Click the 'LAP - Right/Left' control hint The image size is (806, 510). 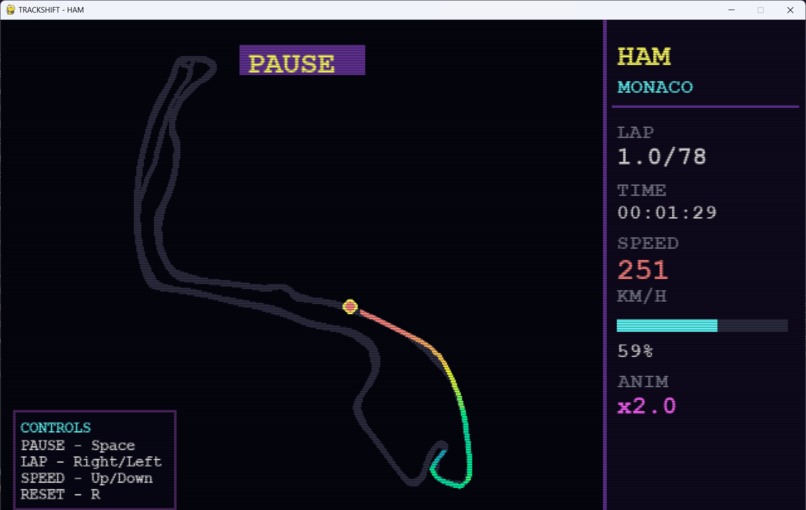pyautogui.click(x=91, y=462)
